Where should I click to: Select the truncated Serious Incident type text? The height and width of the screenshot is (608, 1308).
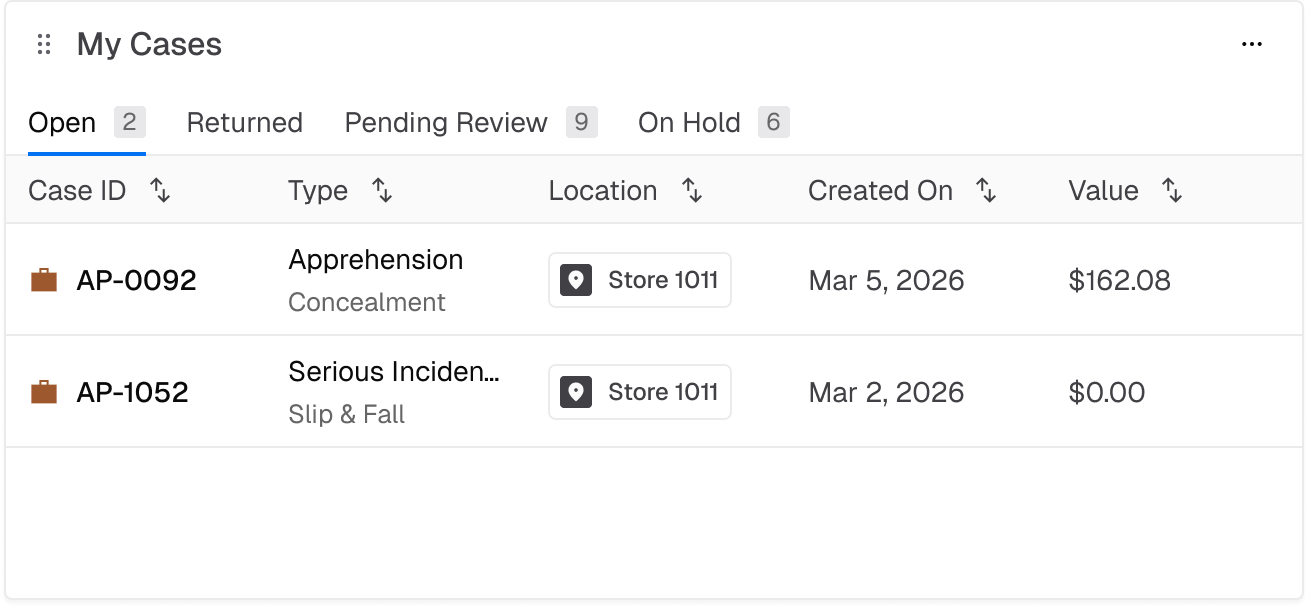tap(394, 372)
